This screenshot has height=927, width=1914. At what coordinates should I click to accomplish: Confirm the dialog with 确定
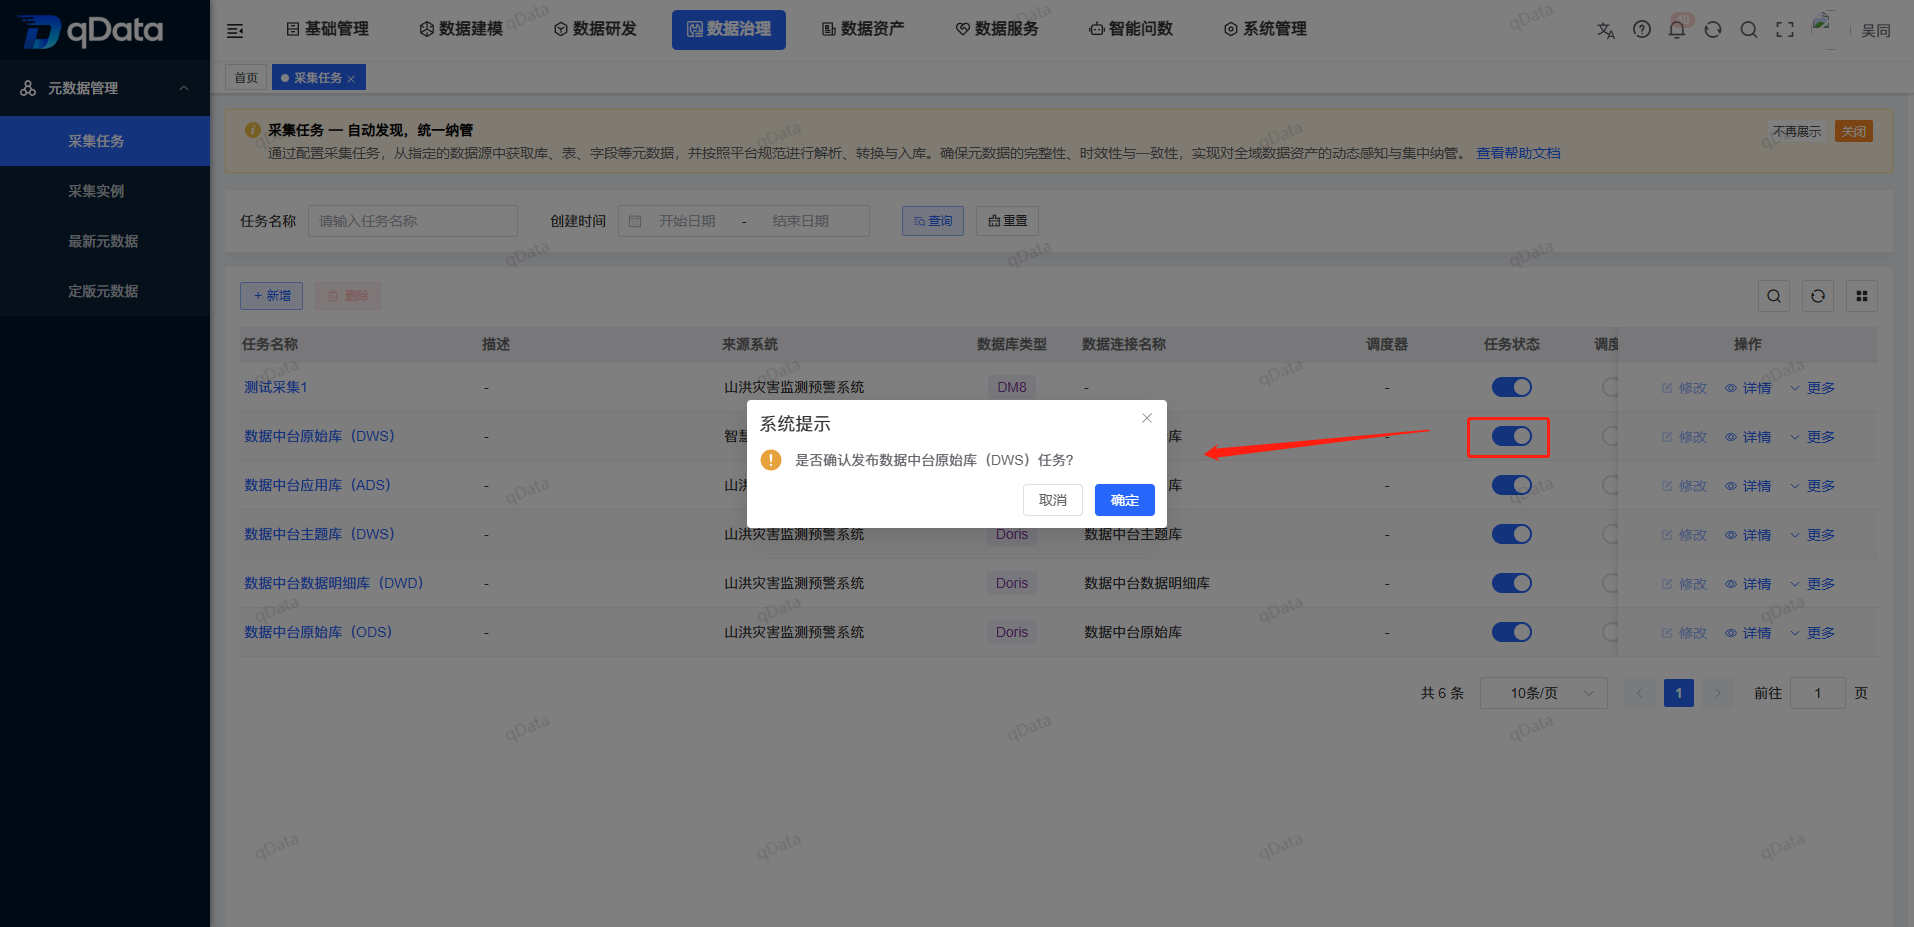coord(1125,500)
